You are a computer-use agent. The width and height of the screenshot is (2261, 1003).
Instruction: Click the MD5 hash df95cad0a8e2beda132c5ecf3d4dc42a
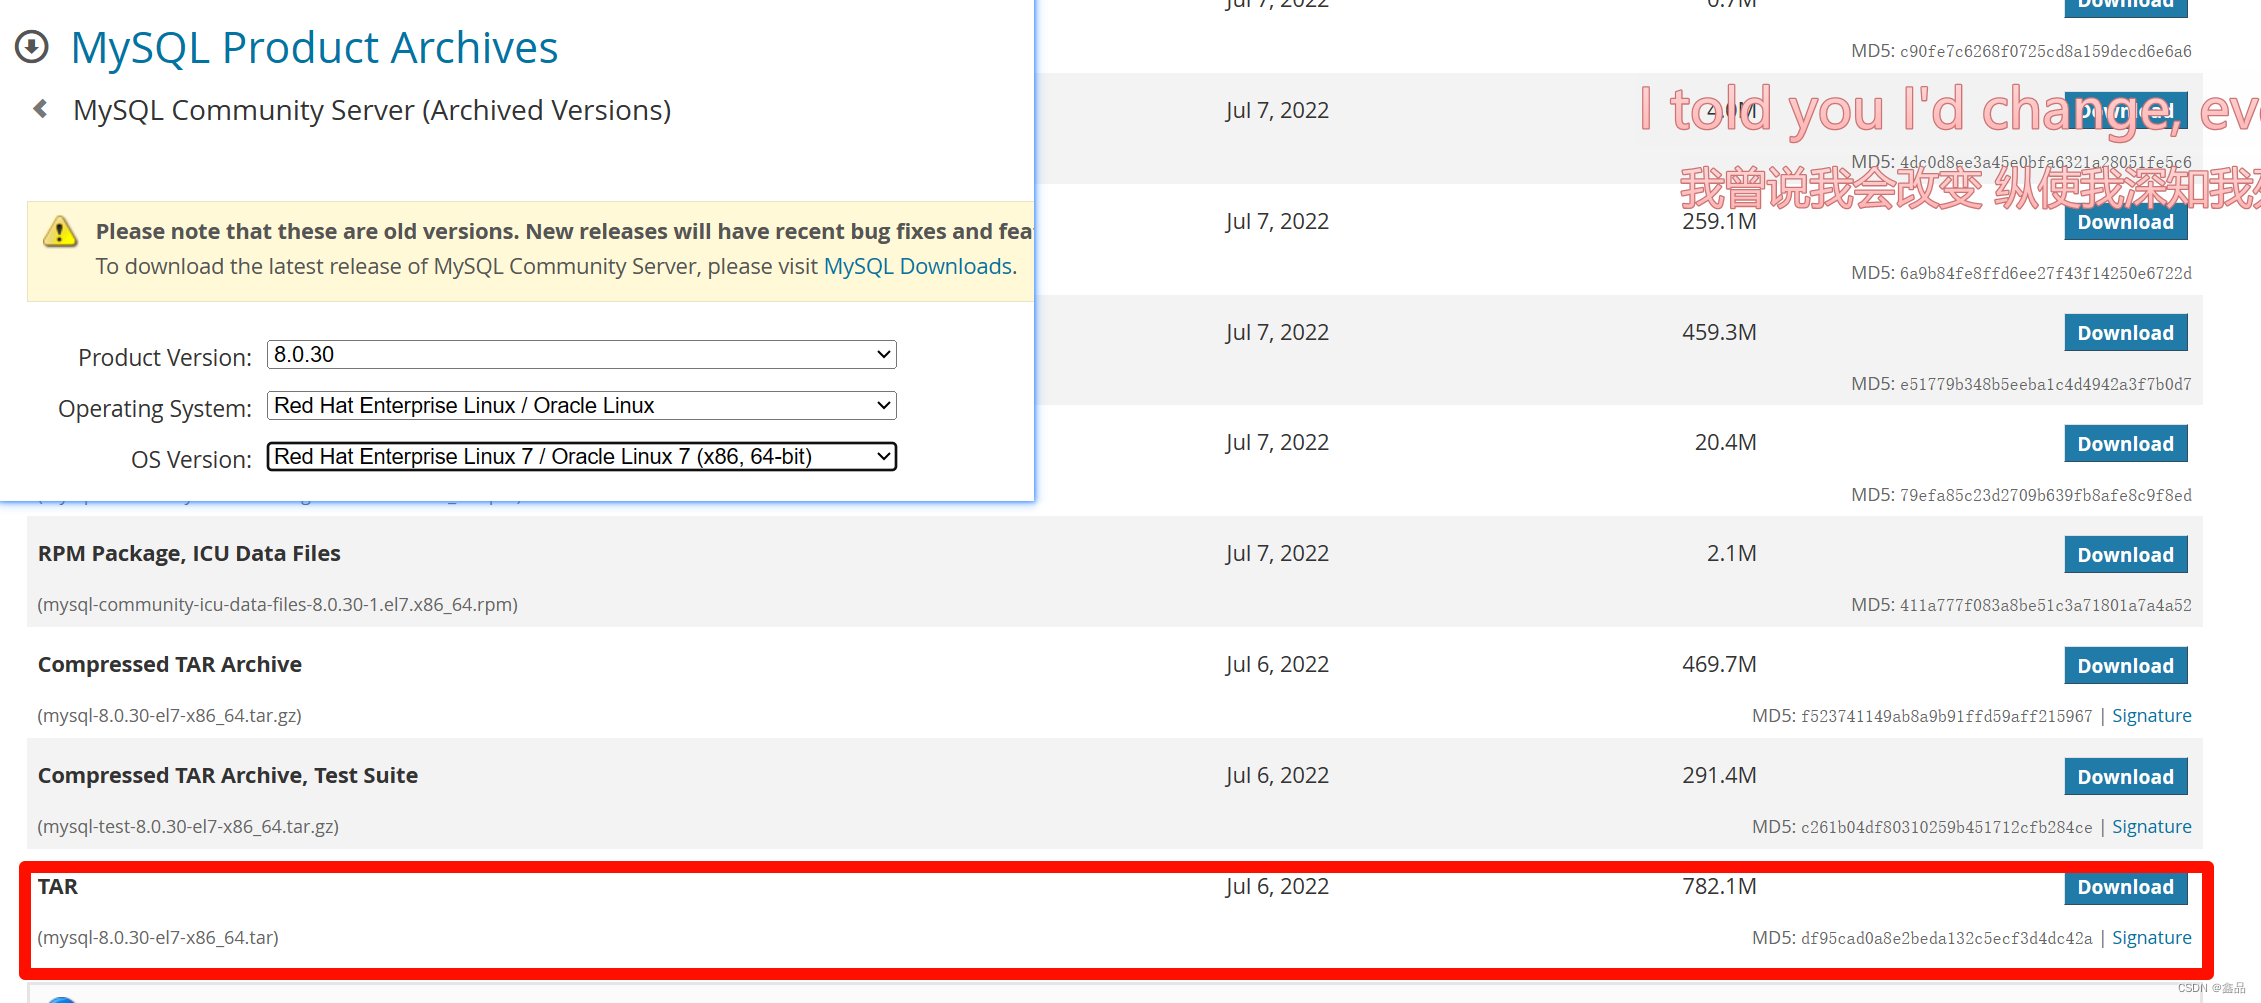(x=1946, y=938)
